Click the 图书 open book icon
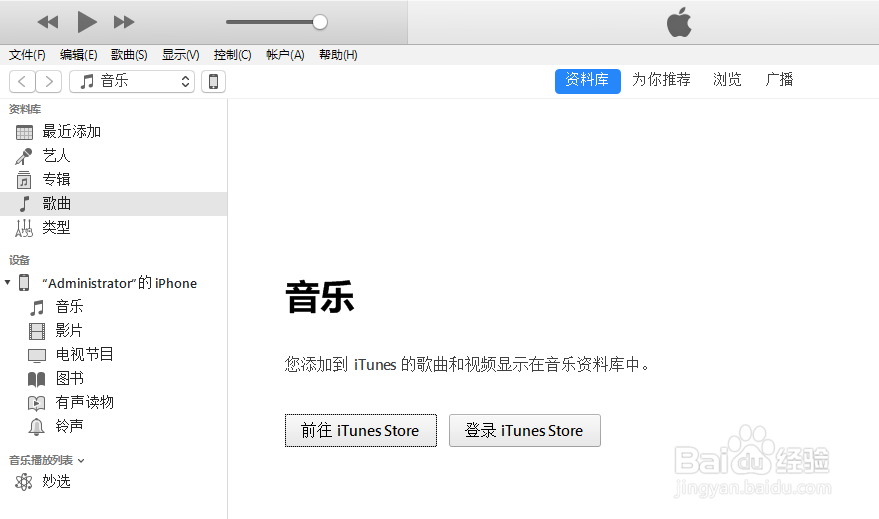Image resolution: width=879 pixels, height=519 pixels. [x=36, y=379]
